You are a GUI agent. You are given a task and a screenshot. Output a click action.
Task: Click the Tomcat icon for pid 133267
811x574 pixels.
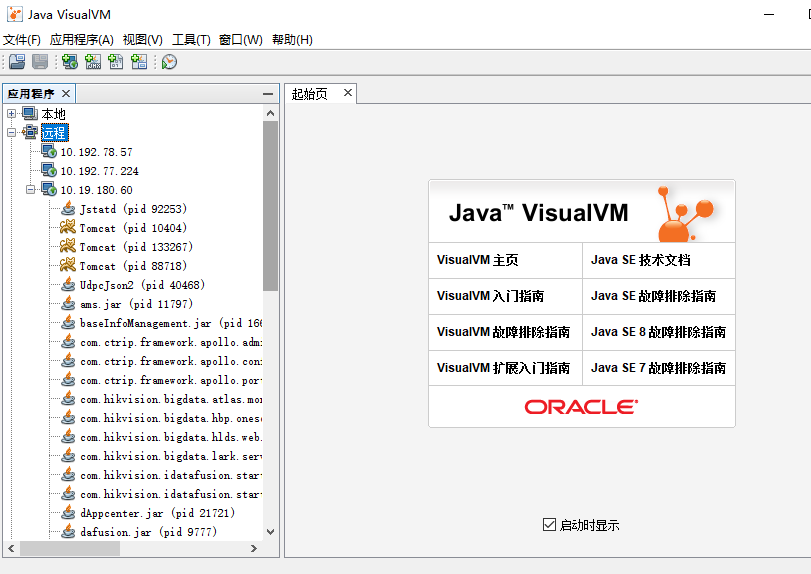[x=68, y=247]
